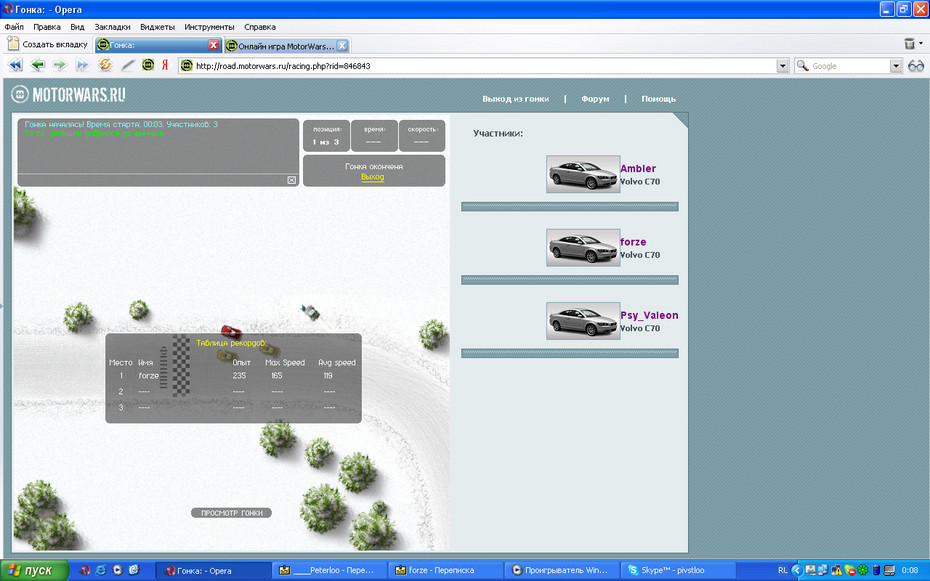
Task: Click forze's name in the records table
Action: point(148,376)
